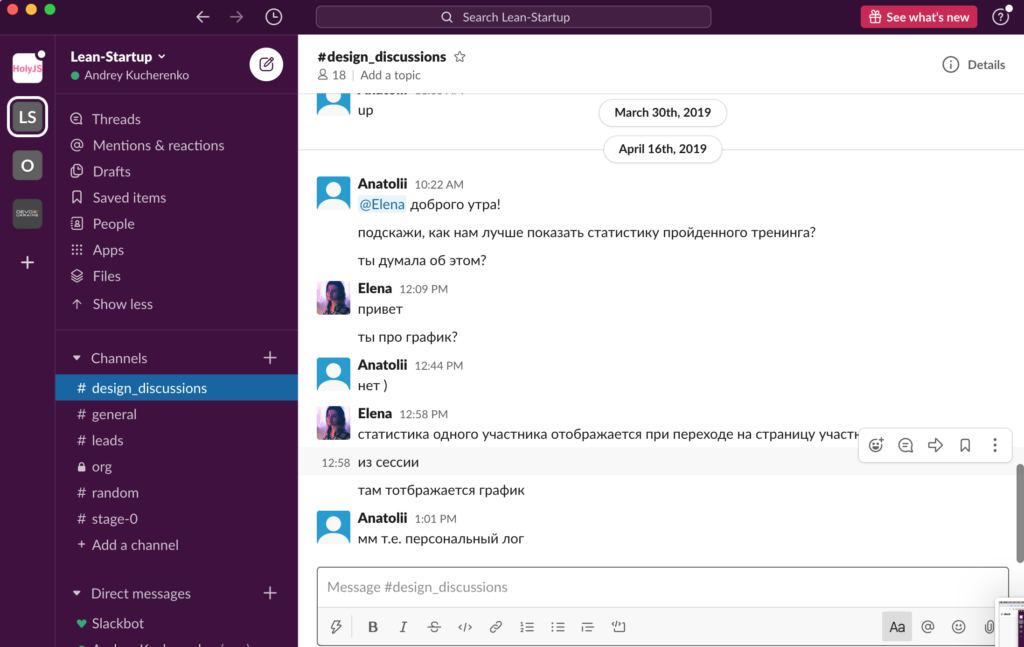Open the shortcuts lightning bolt
The height and width of the screenshot is (647, 1024).
point(336,627)
